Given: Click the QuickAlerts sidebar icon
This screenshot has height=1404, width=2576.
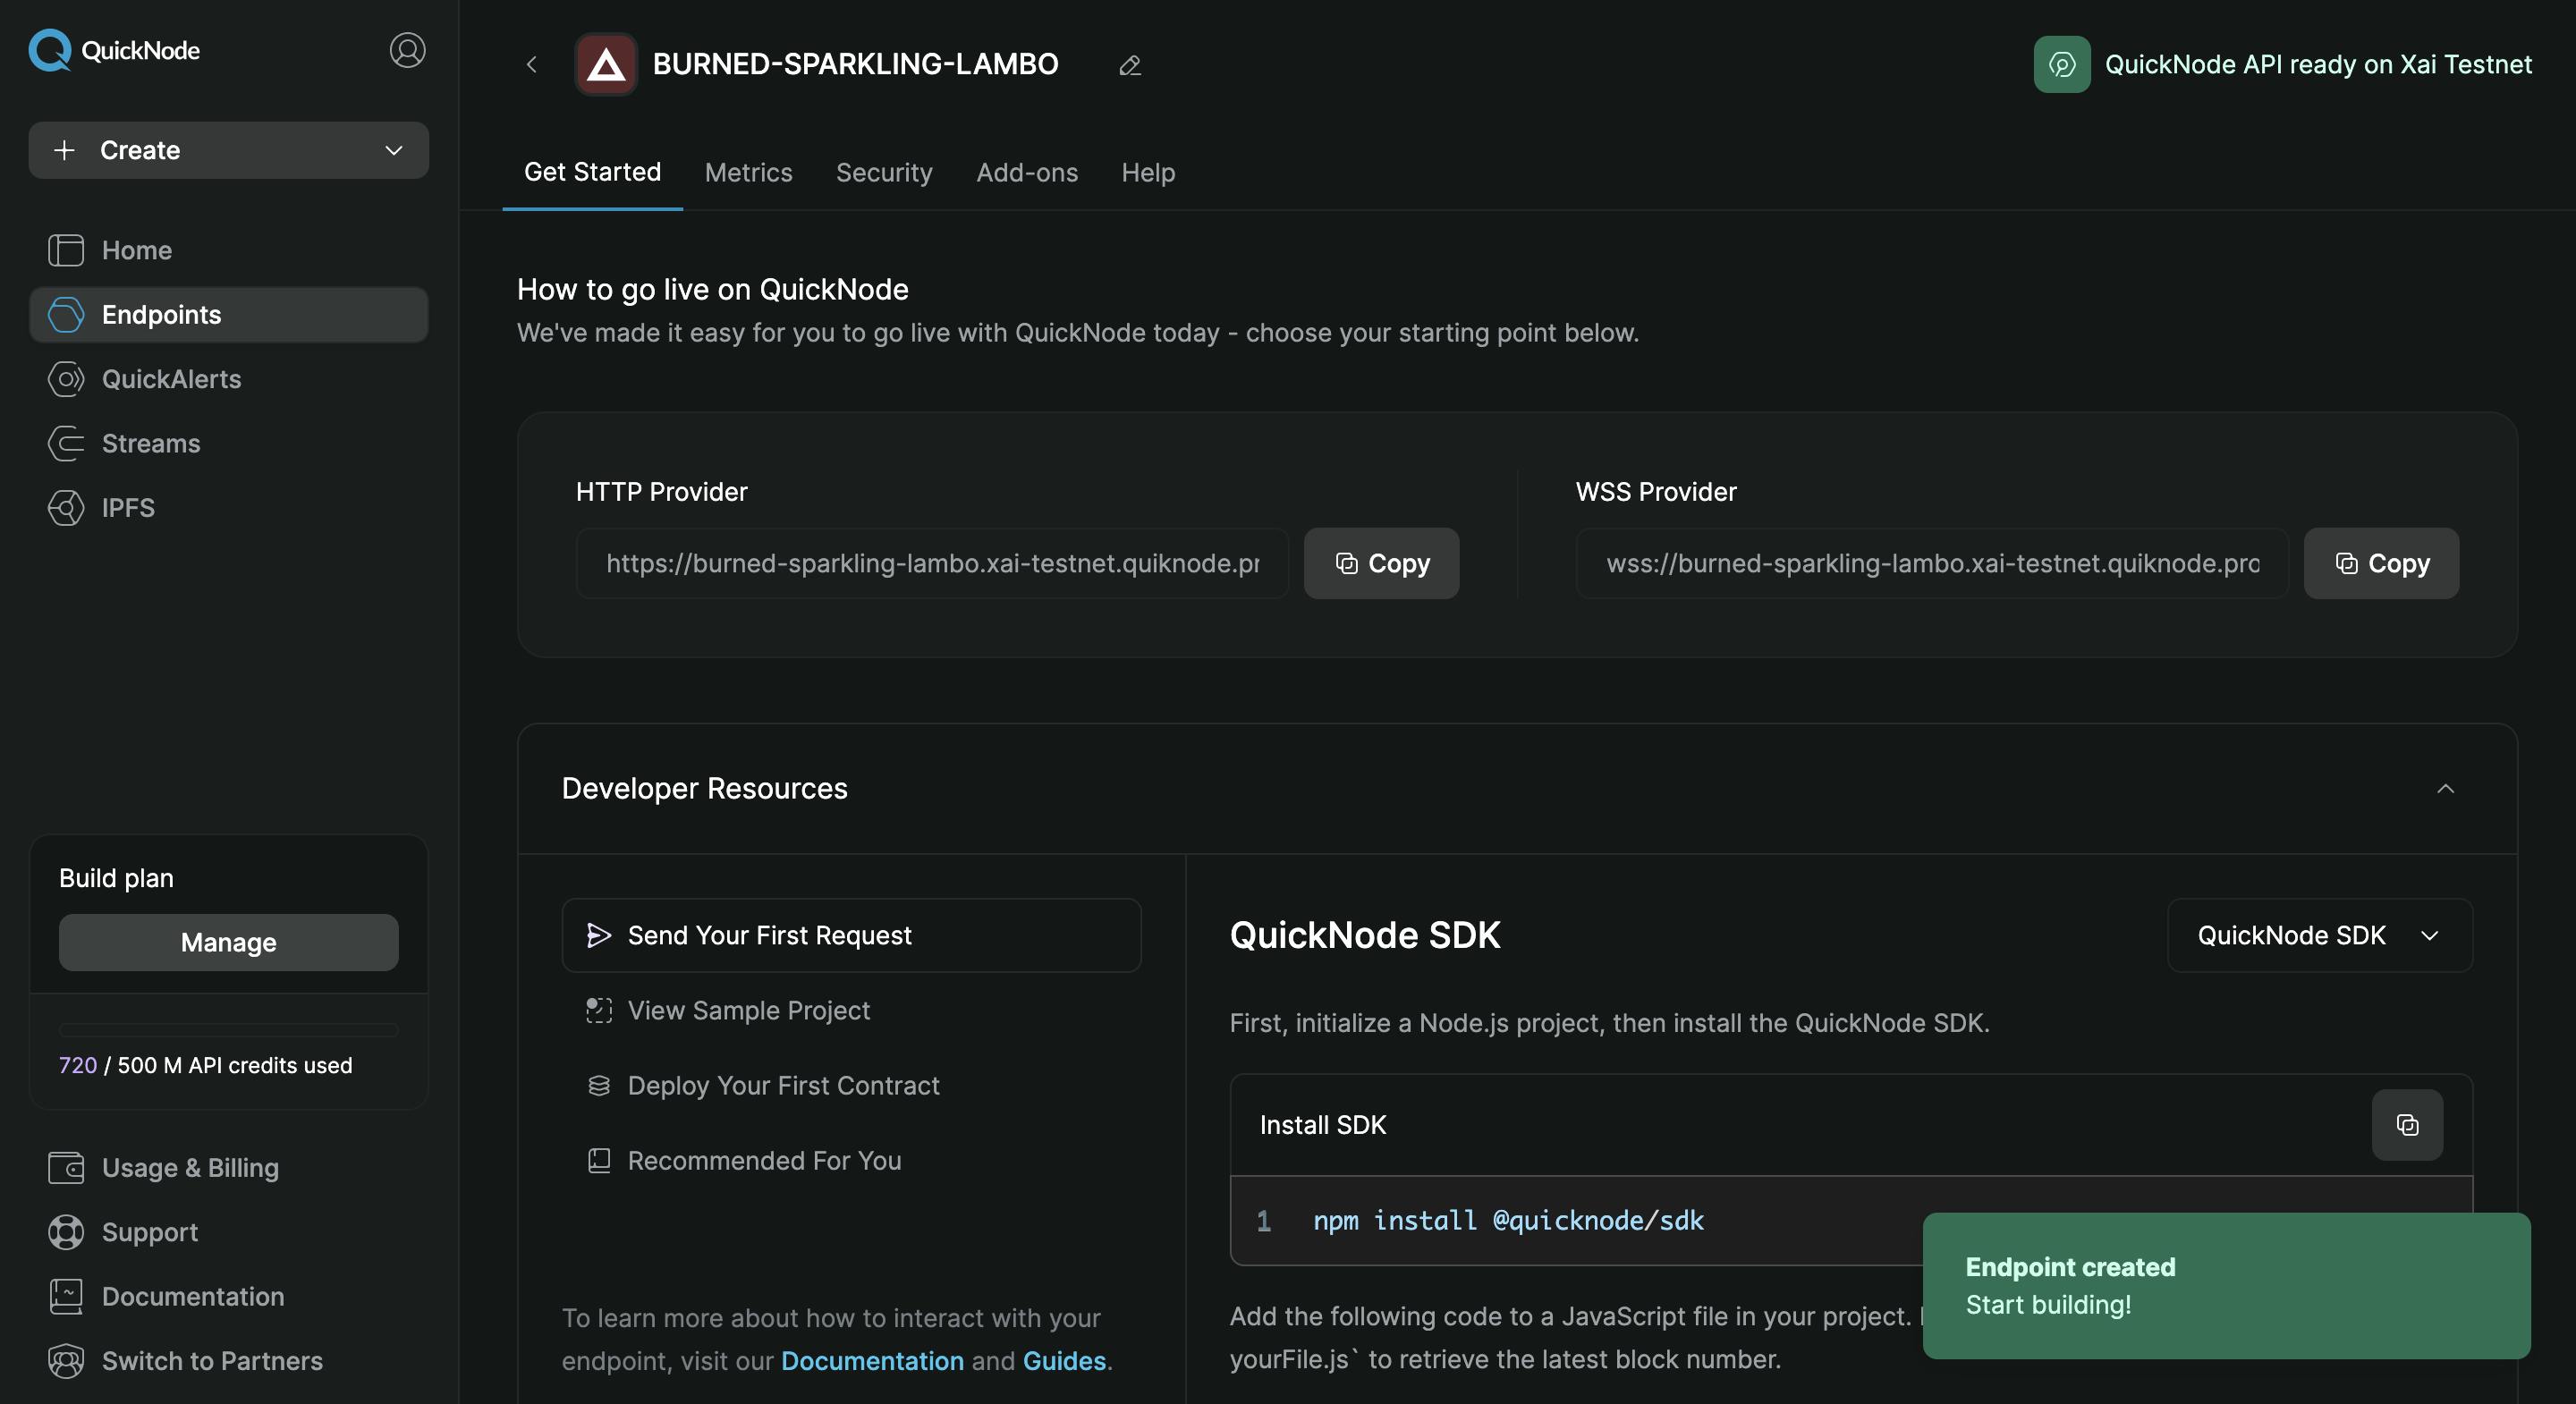Looking at the screenshot, I should pyautogui.click(x=66, y=379).
